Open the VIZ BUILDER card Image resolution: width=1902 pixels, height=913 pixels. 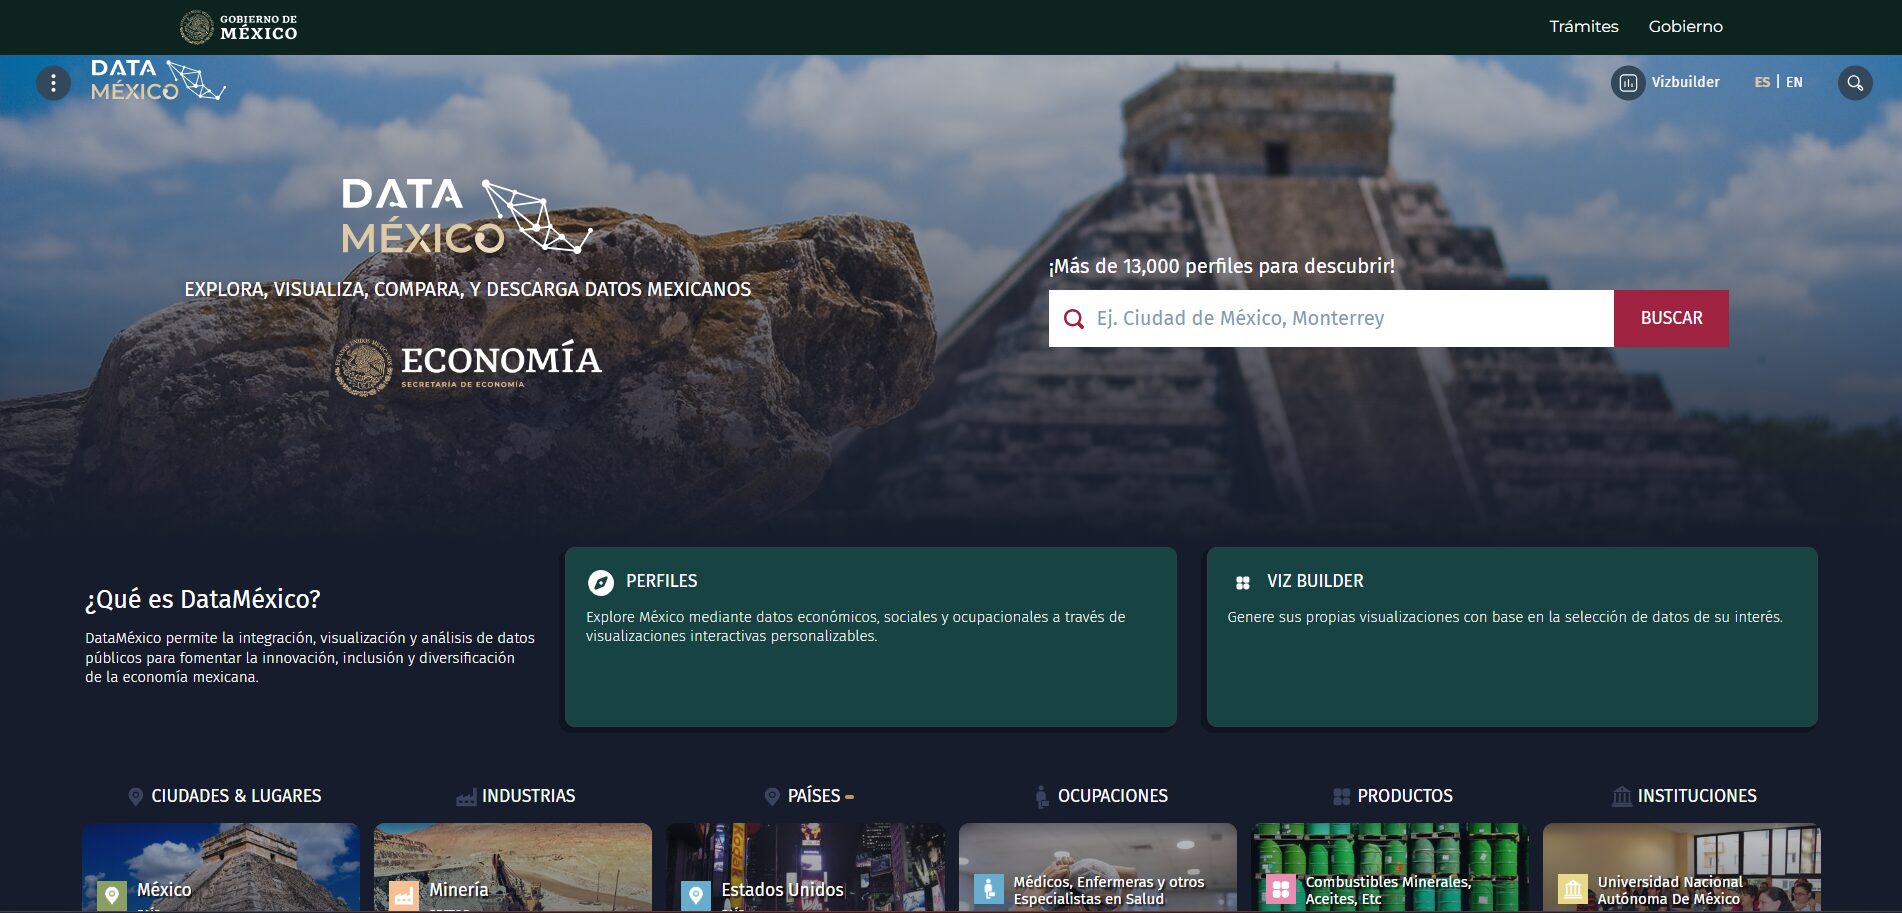[x=1512, y=637]
